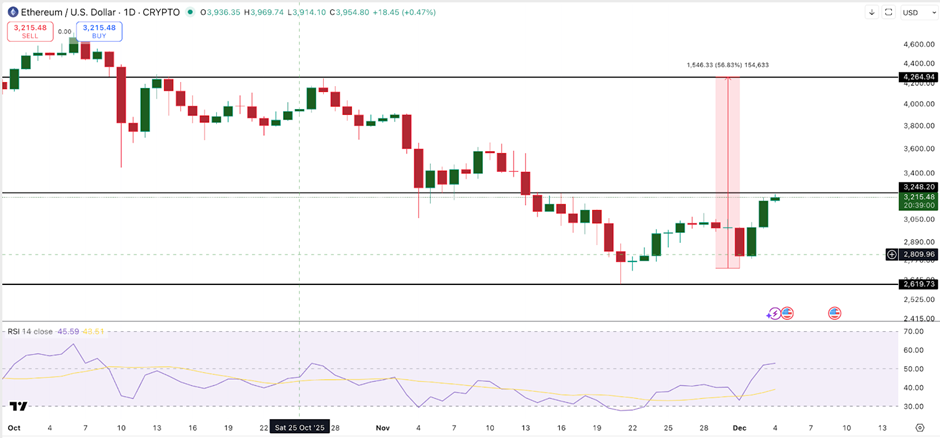Click the red SELL 3,215.48 button
Image resolution: width=940 pixels, height=438 pixels.
(30, 32)
